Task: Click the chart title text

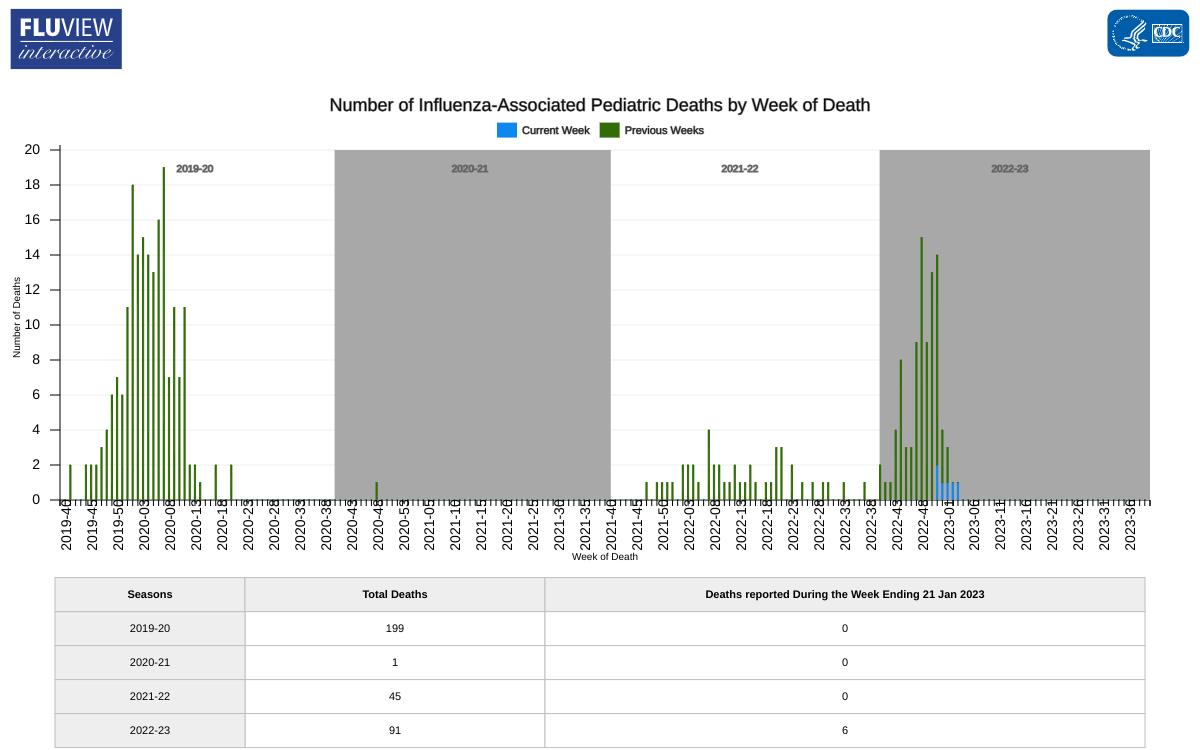Action: (x=600, y=105)
